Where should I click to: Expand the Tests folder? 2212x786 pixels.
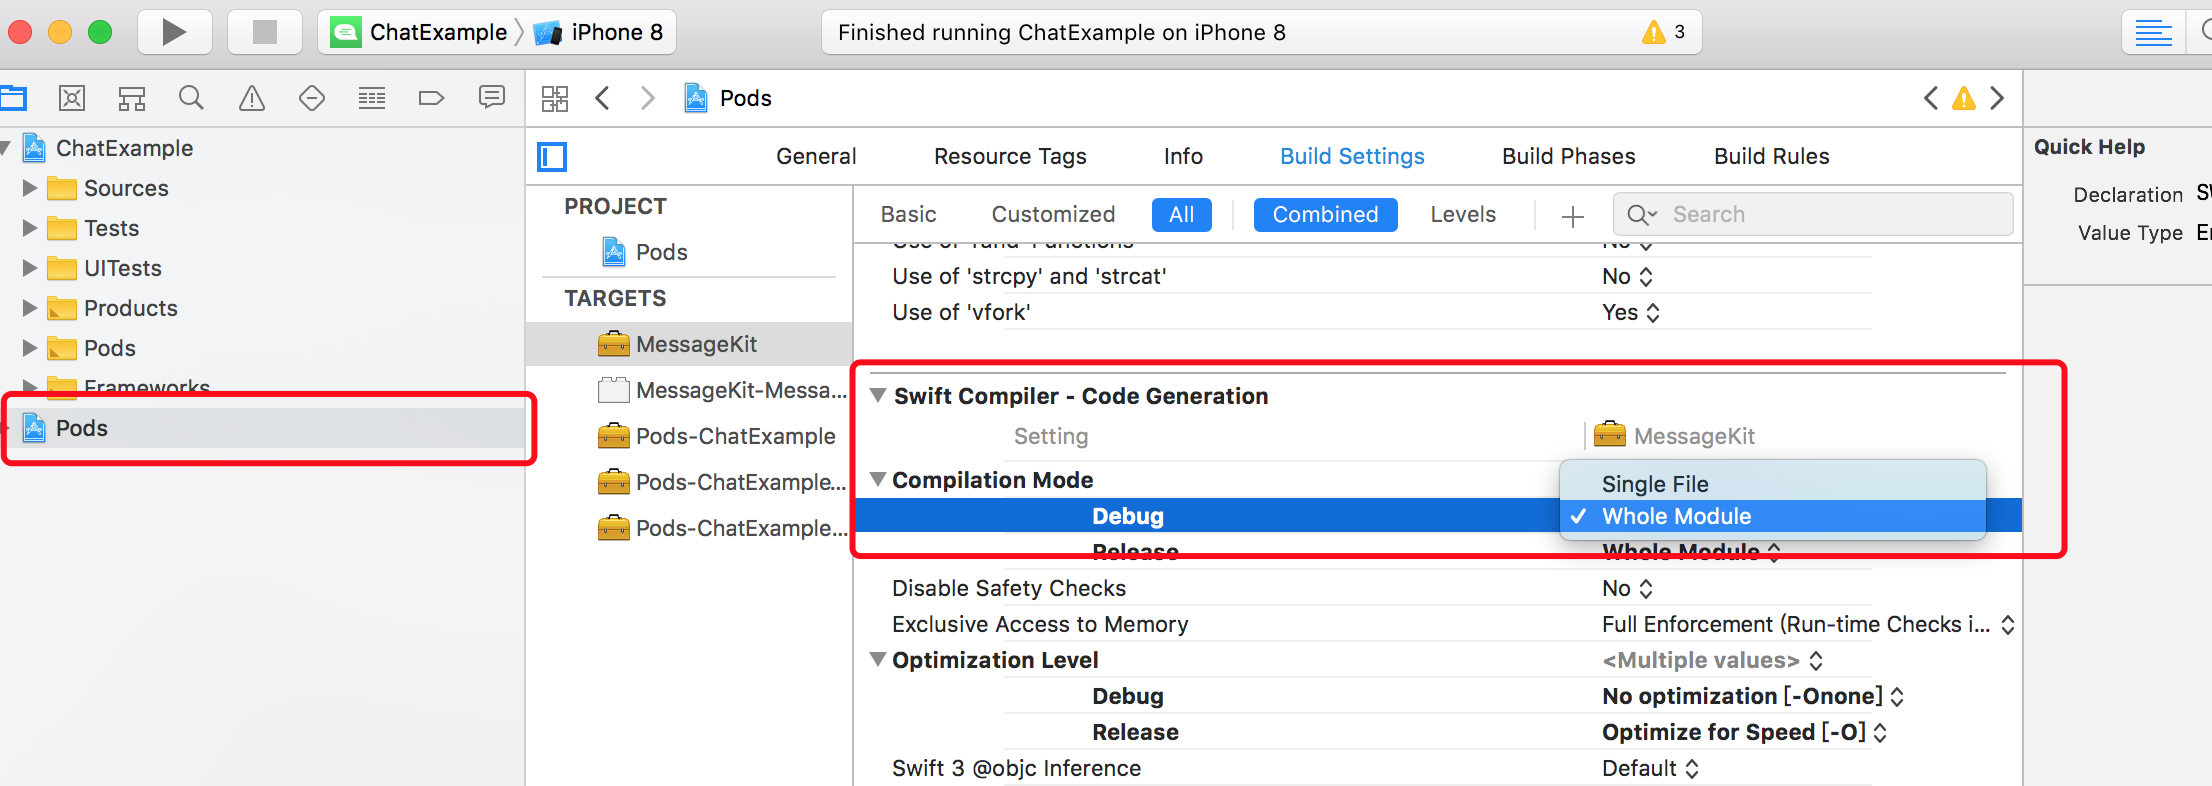[30, 228]
